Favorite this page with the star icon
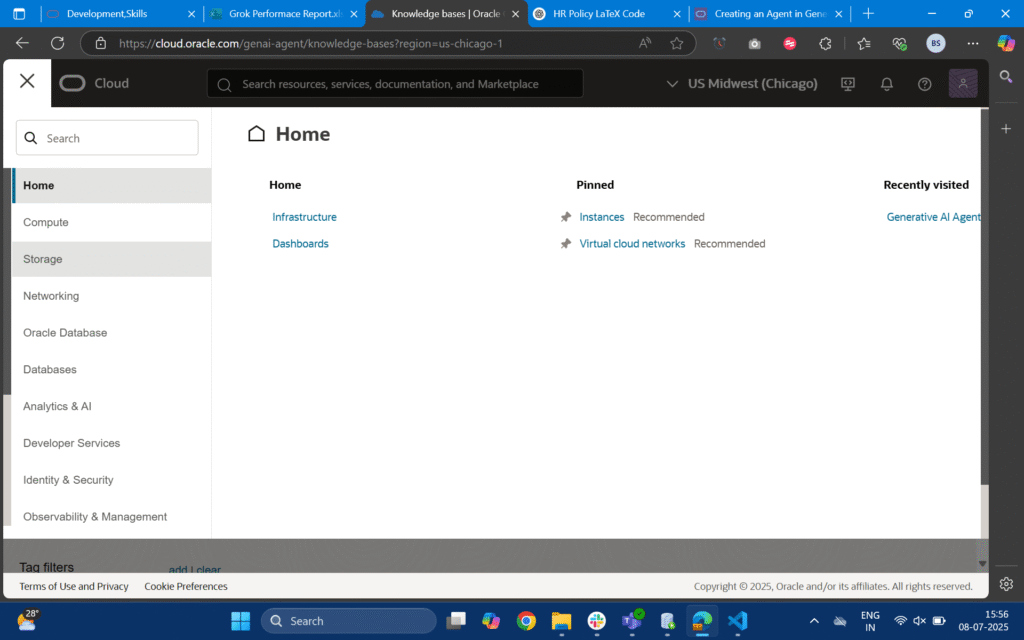This screenshot has width=1024, height=640. 677,44
